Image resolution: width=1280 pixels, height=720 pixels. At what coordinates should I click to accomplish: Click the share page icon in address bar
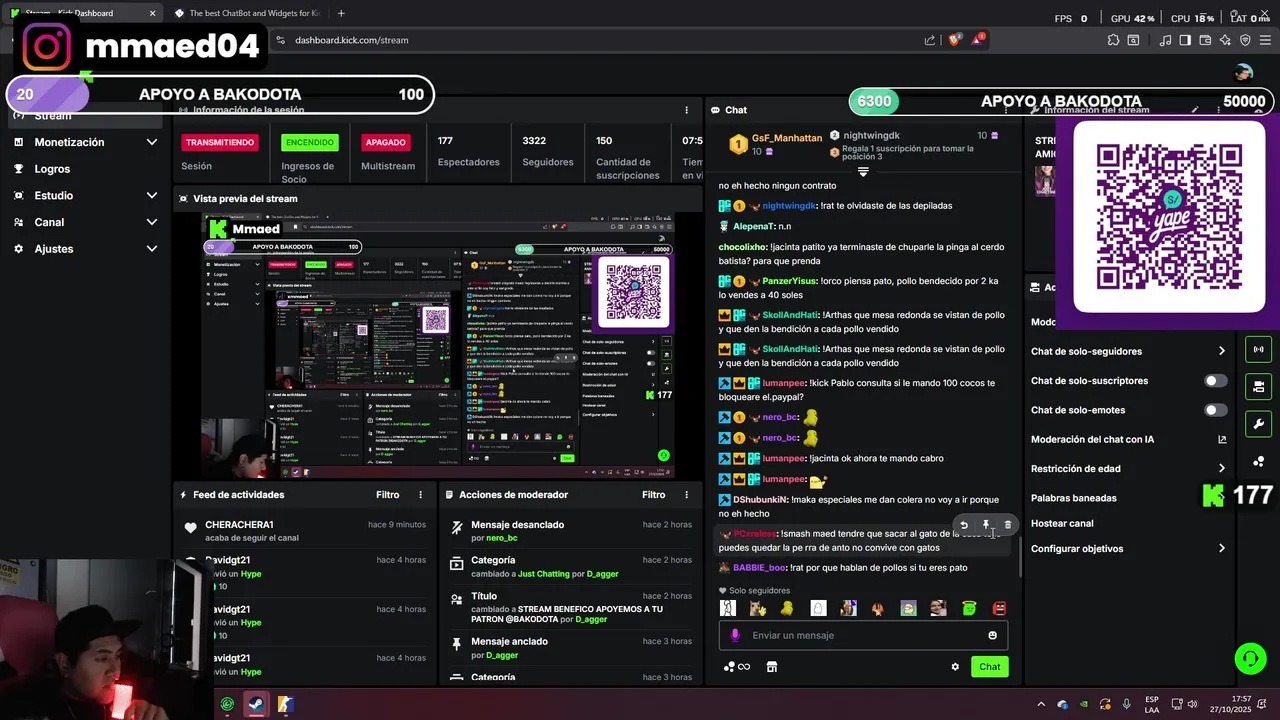[930, 40]
